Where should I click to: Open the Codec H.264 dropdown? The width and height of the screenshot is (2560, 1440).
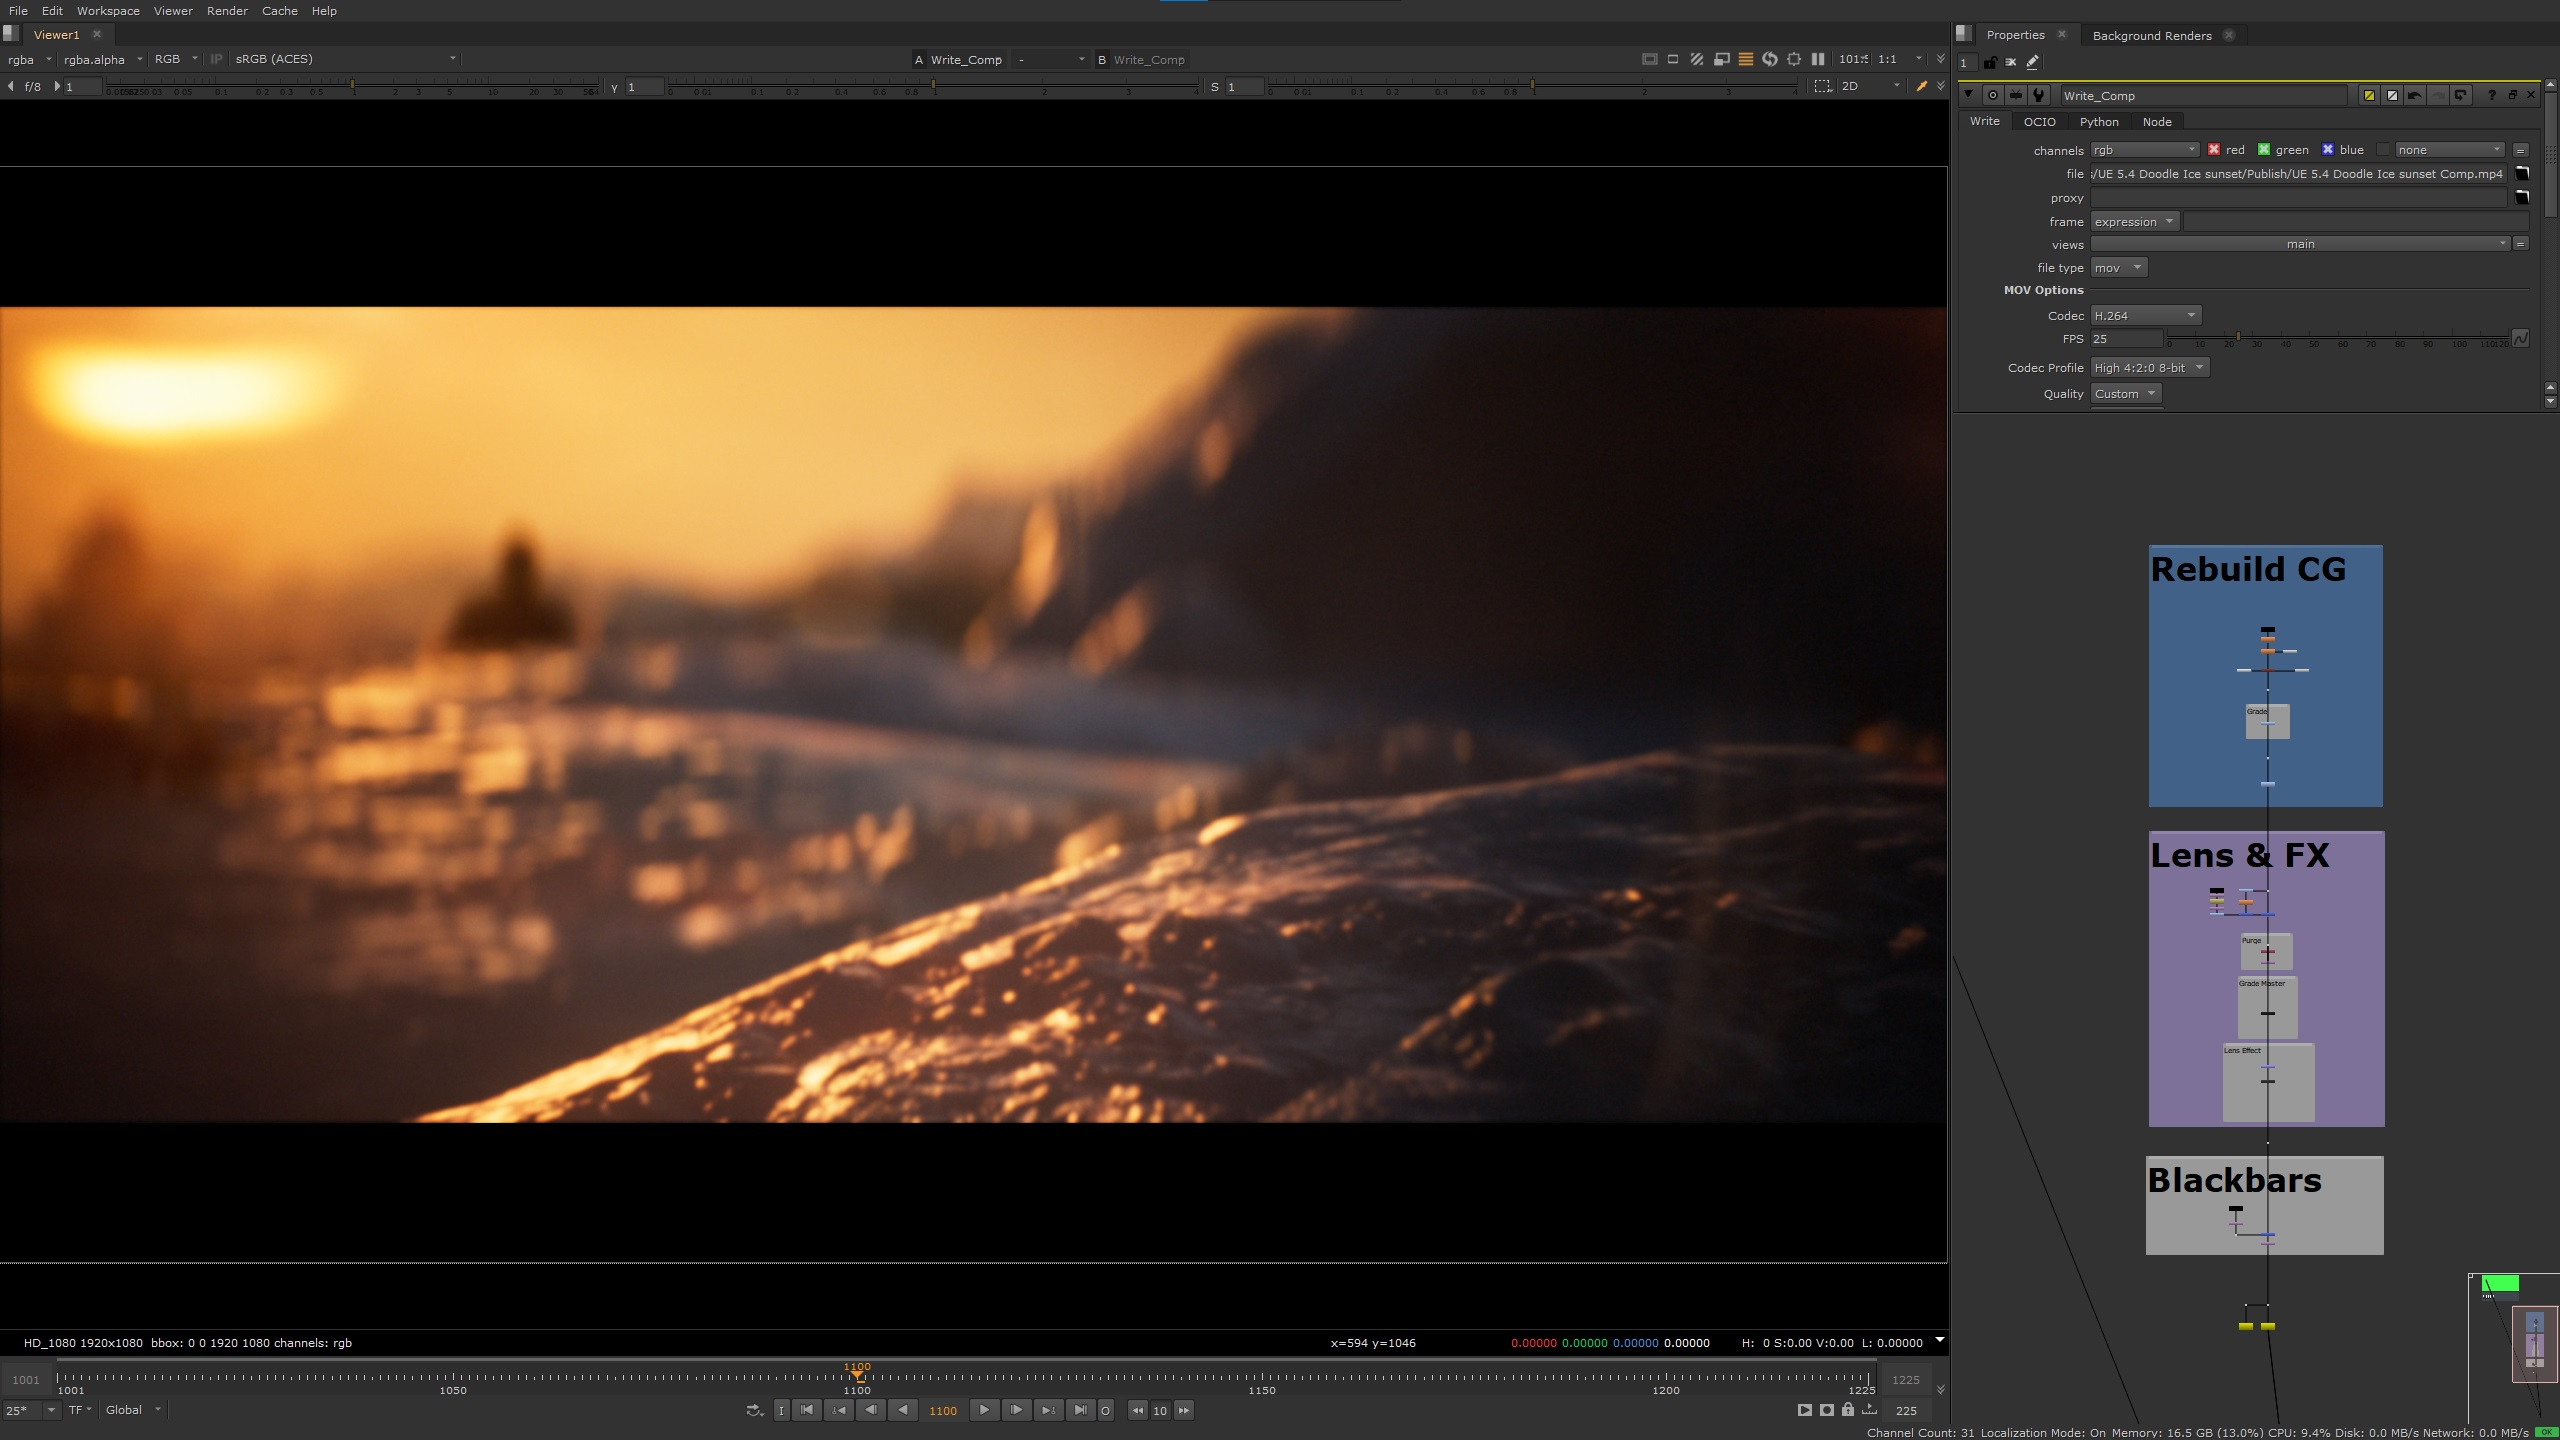(x=2145, y=316)
